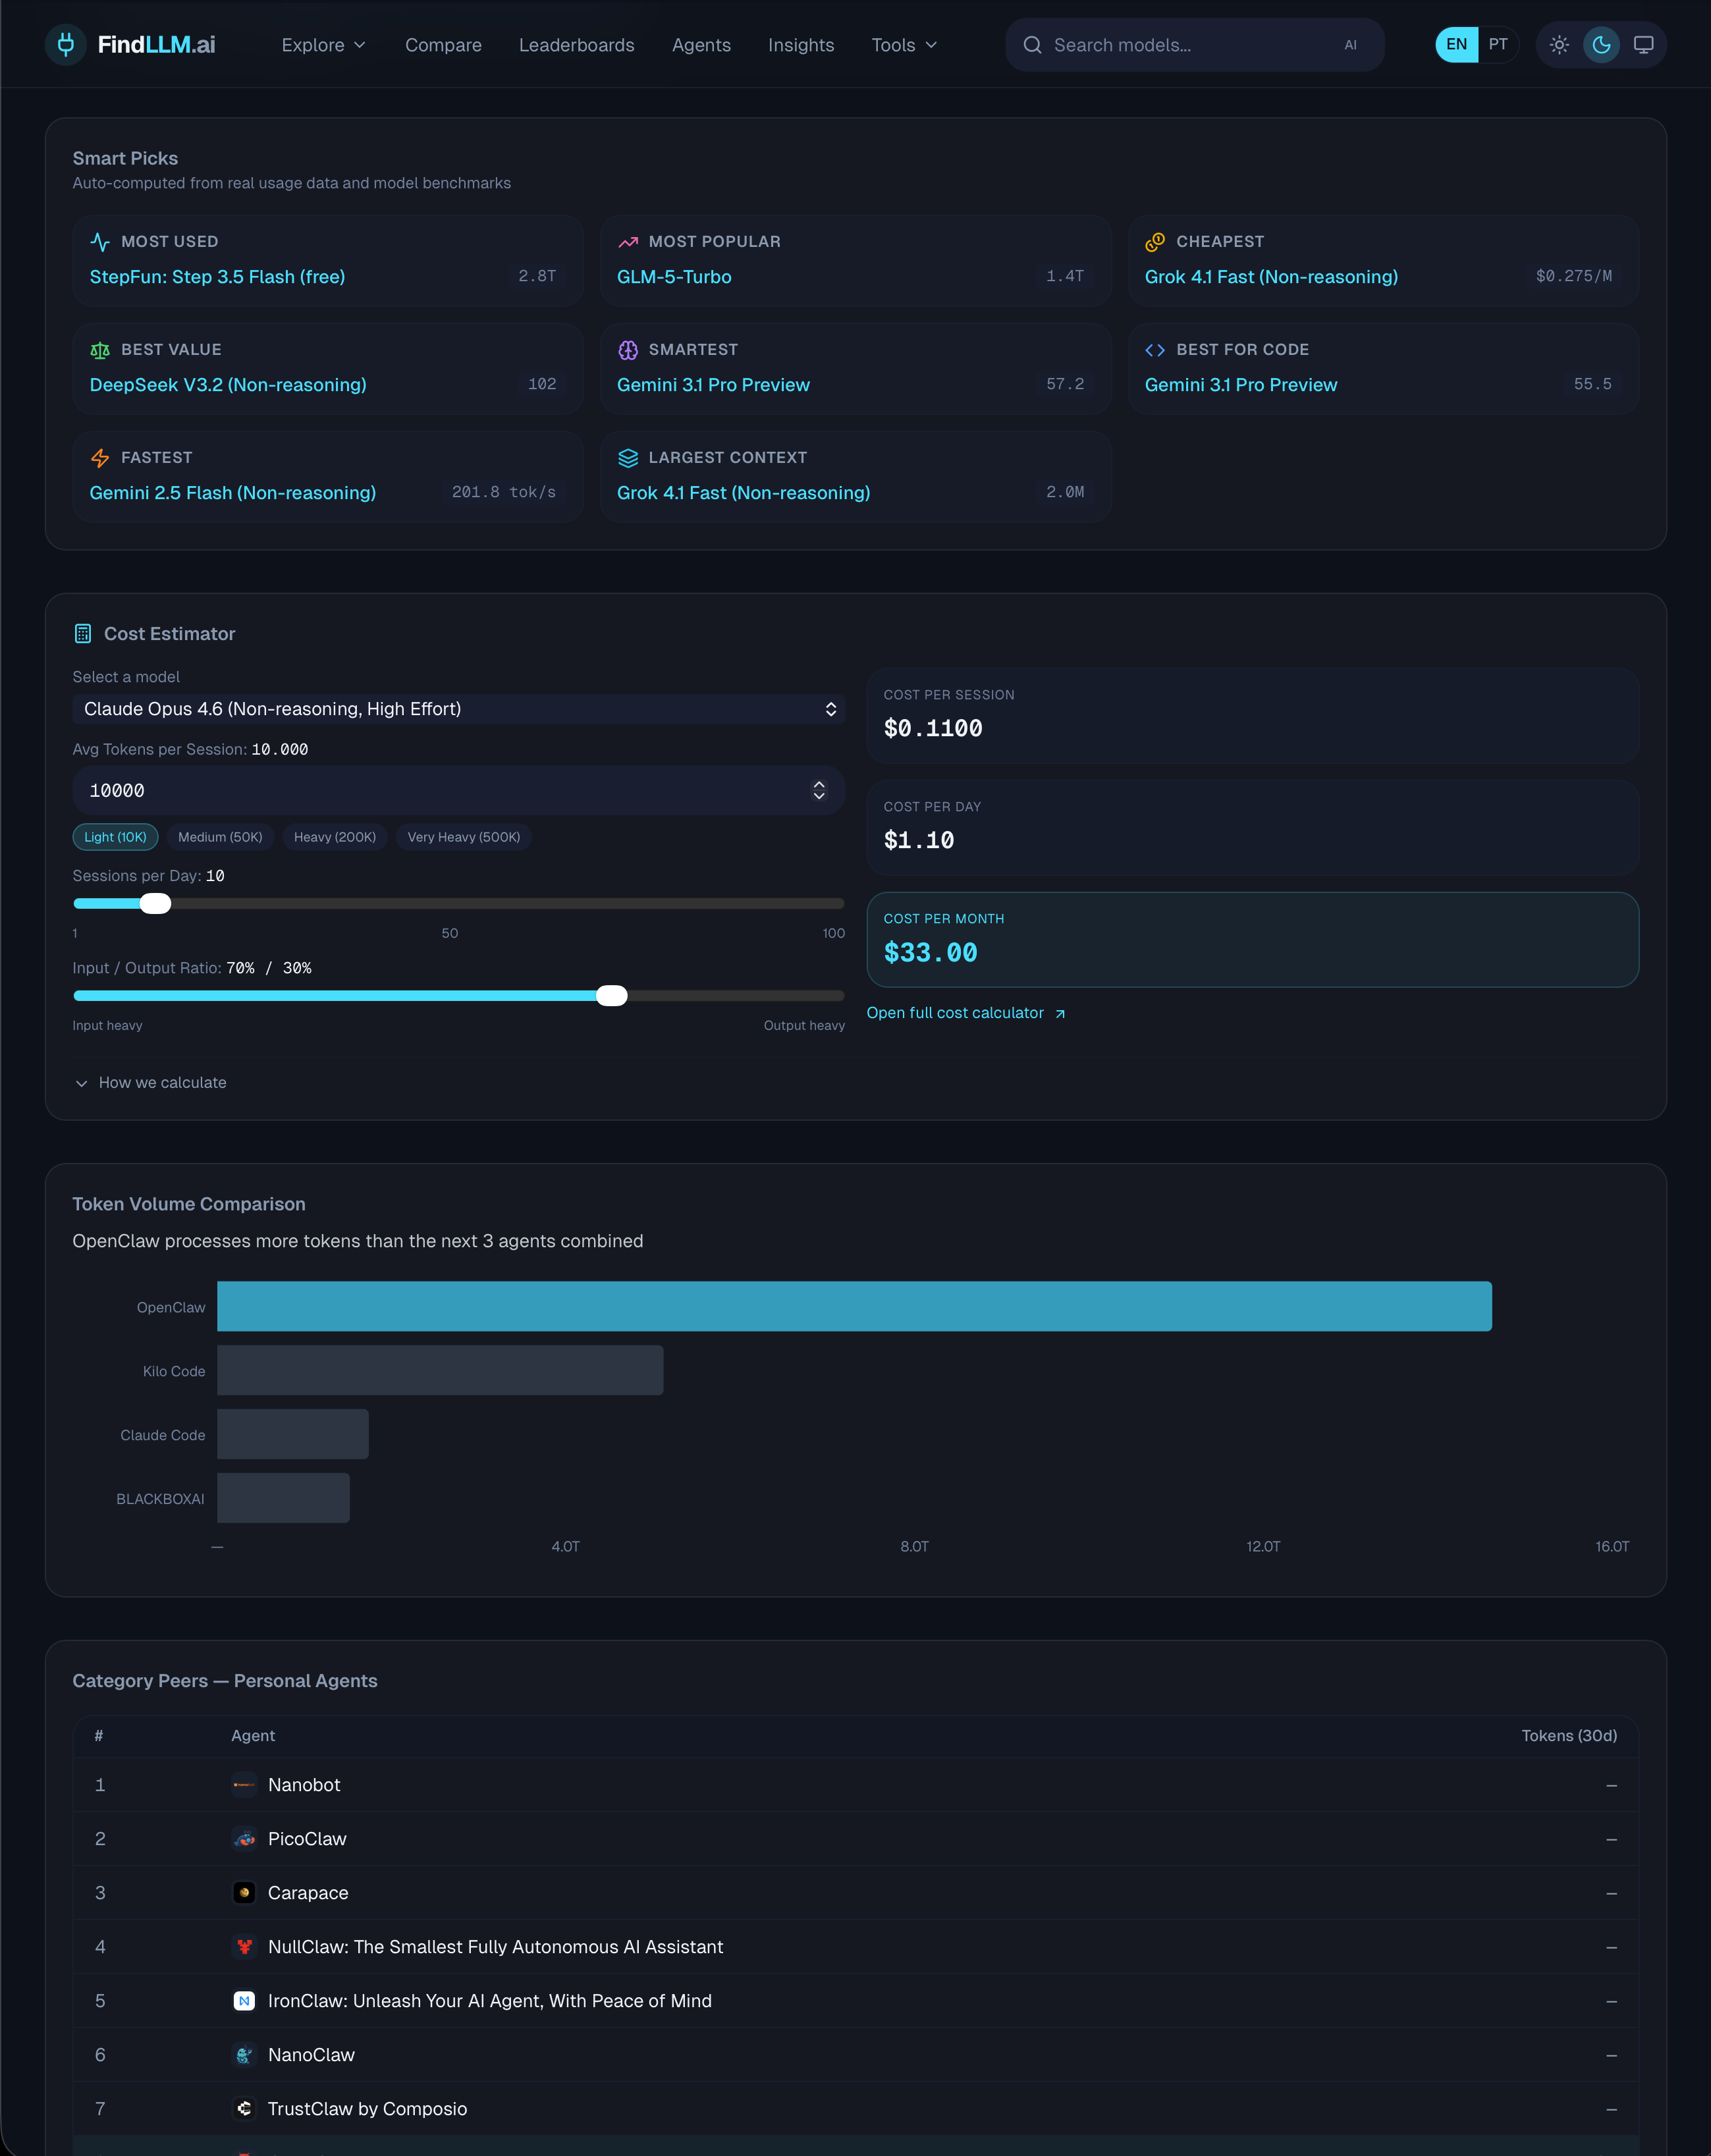Choose system theme monitor icon
The image size is (1711, 2156).
pyautogui.click(x=1643, y=45)
